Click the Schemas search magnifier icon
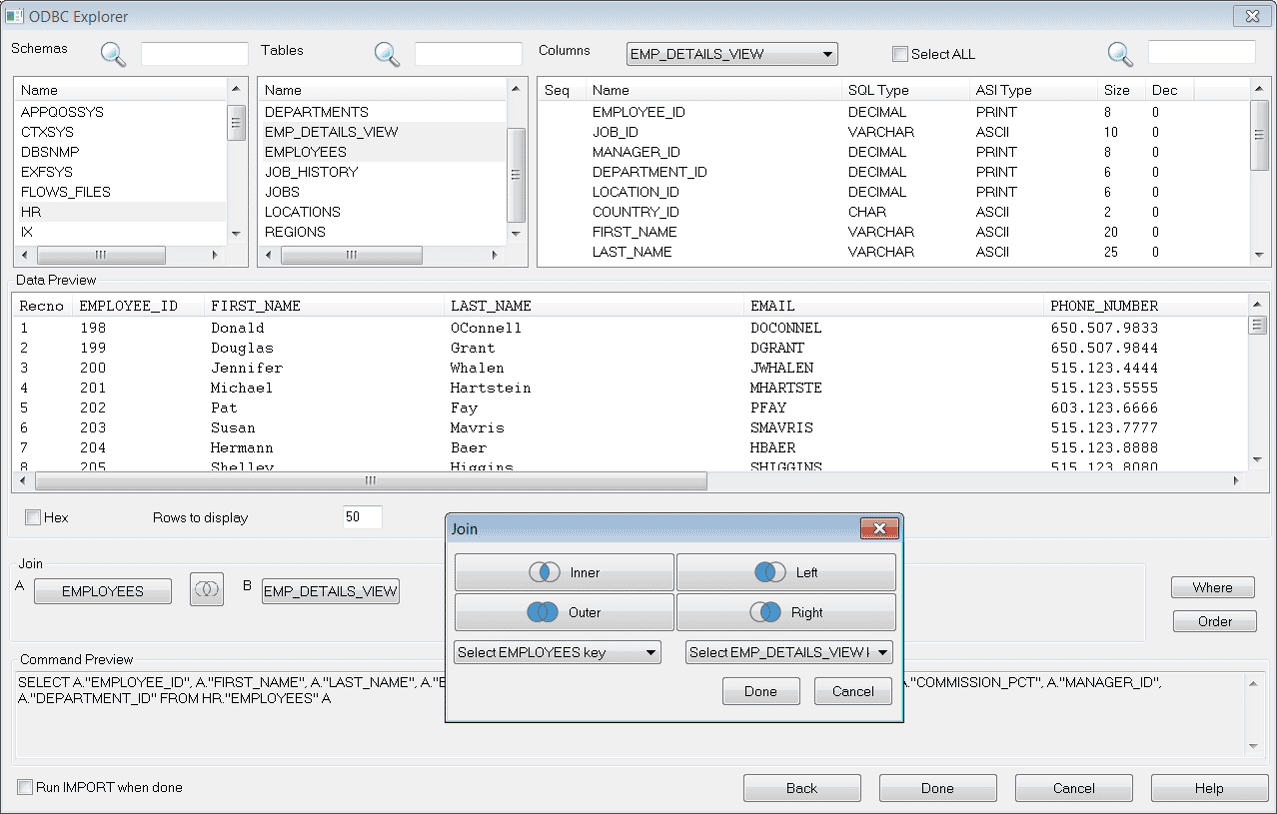 (x=114, y=54)
